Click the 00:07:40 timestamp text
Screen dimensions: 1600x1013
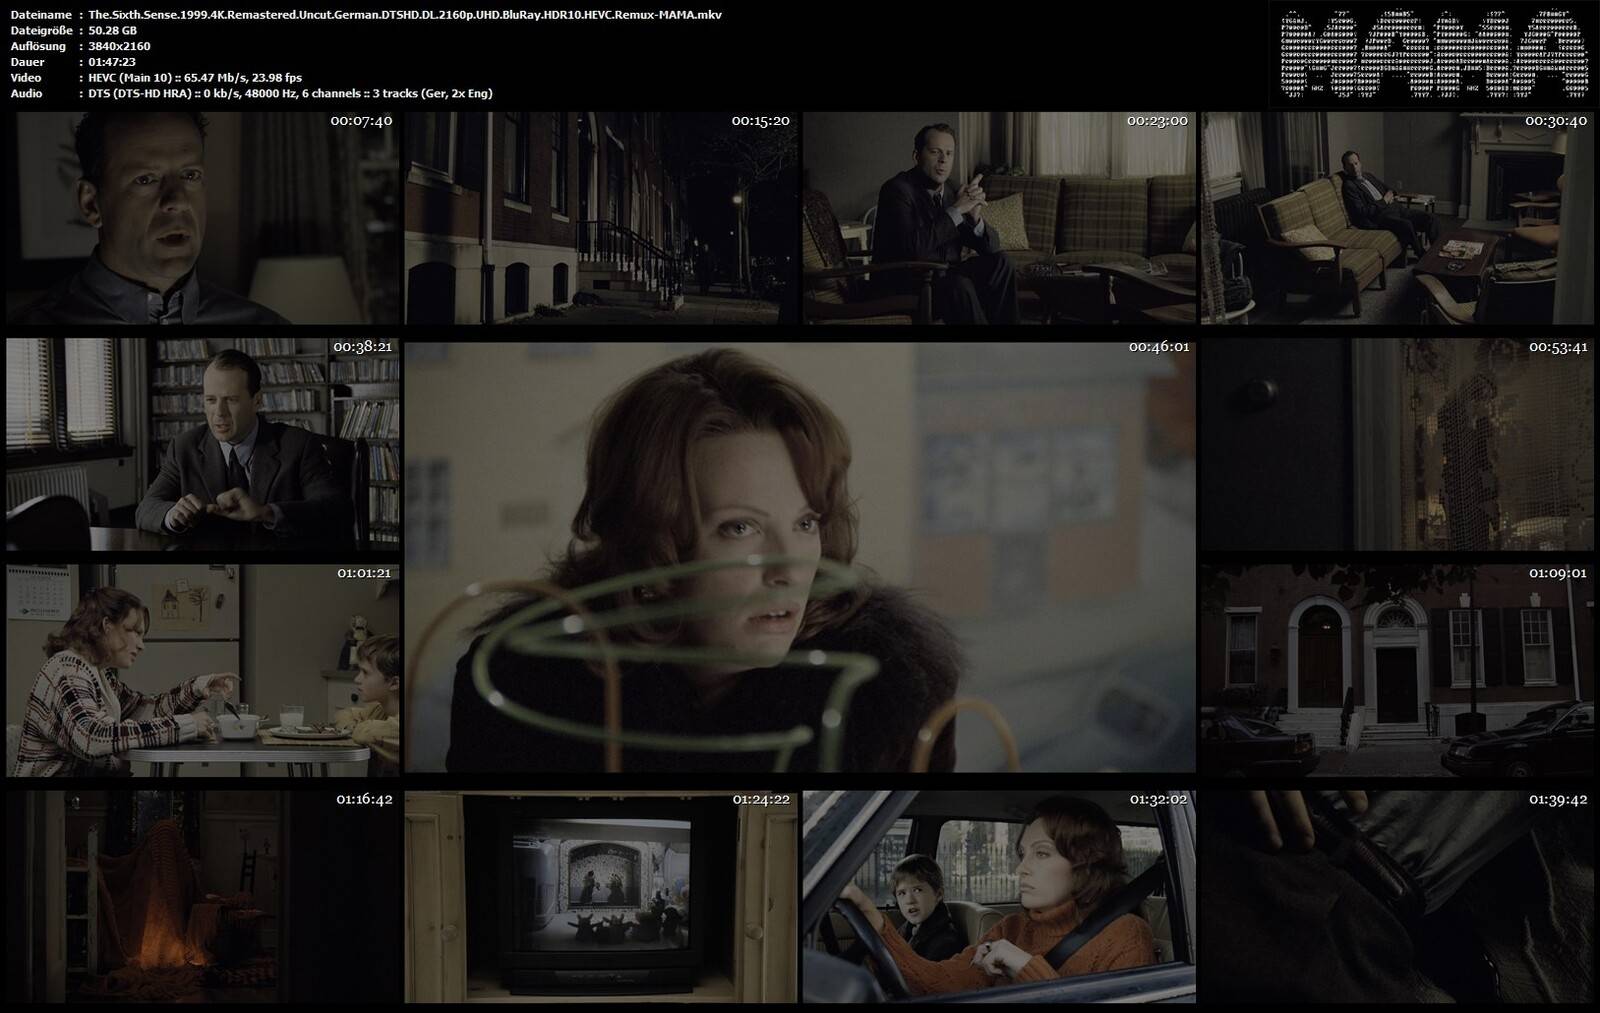click(361, 121)
